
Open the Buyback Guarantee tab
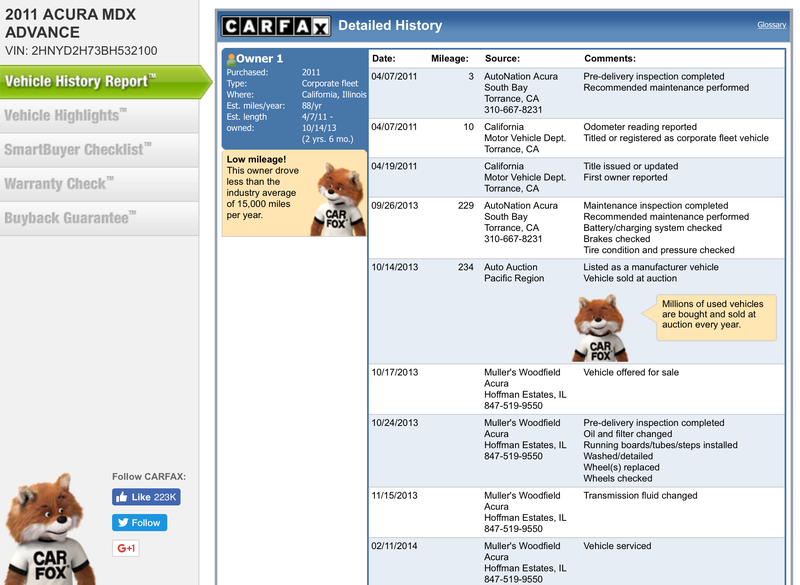tap(99, 218)
